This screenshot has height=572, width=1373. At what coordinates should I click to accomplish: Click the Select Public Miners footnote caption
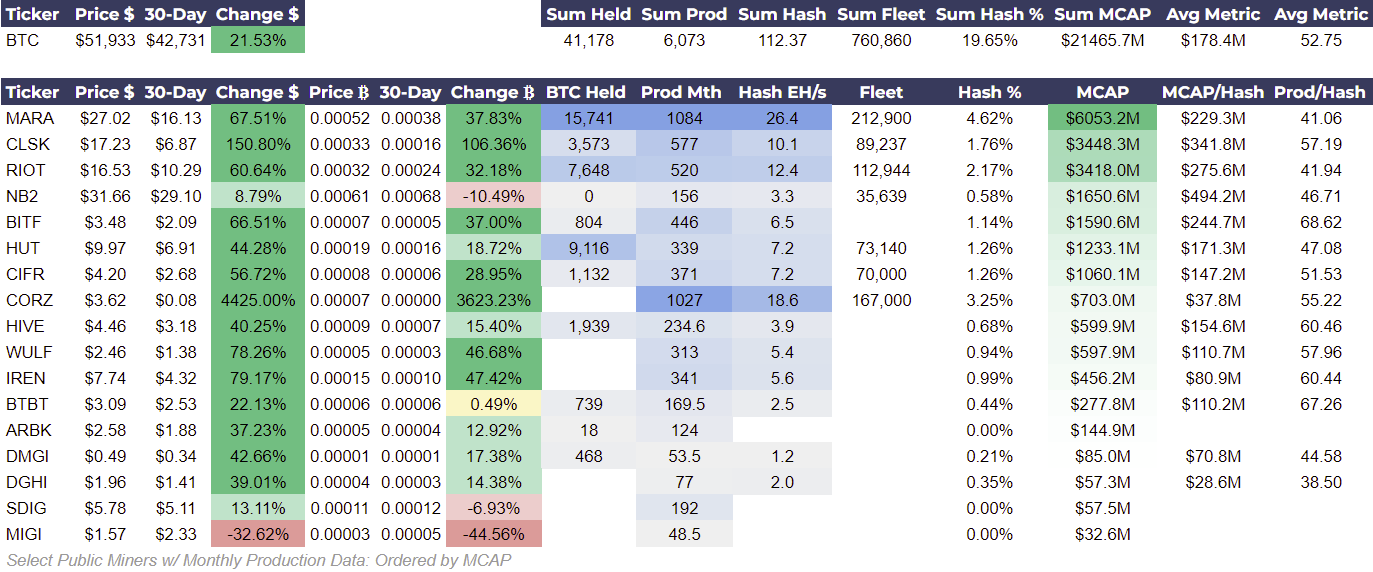(x=259, y=559)
